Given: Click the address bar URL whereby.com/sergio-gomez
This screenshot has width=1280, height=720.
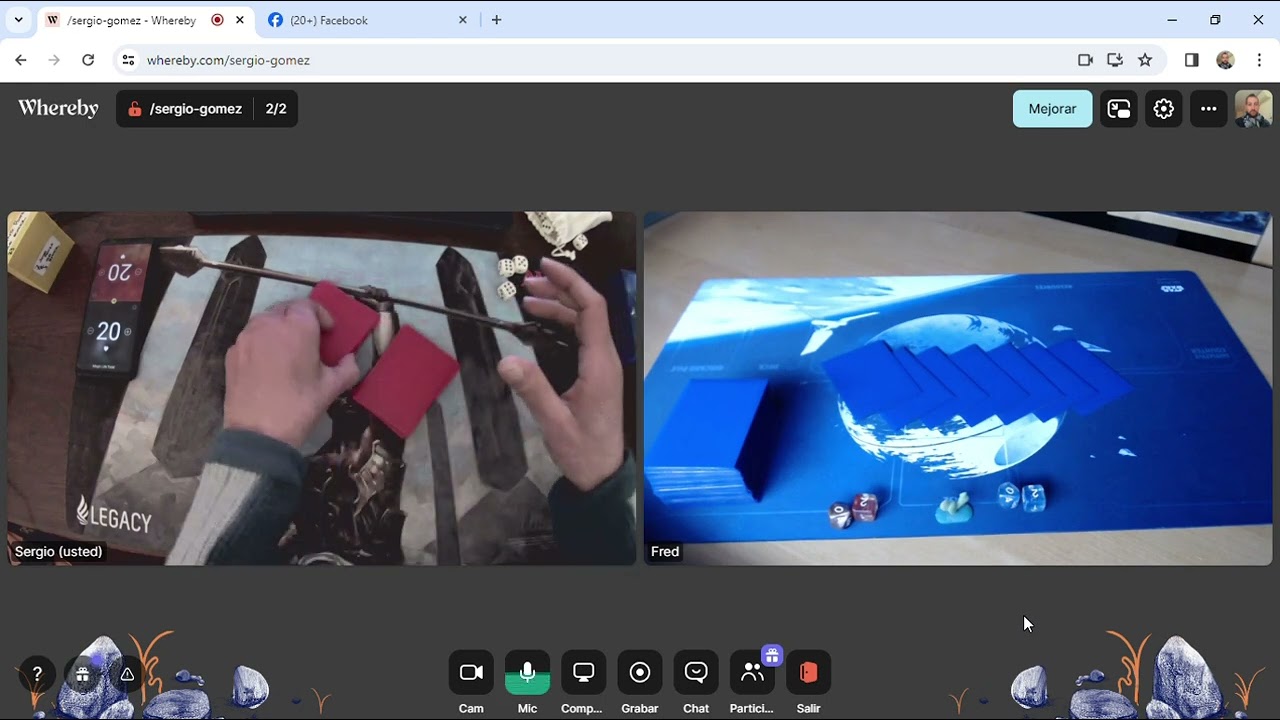Looking at the screenshot, I should 228,60.
